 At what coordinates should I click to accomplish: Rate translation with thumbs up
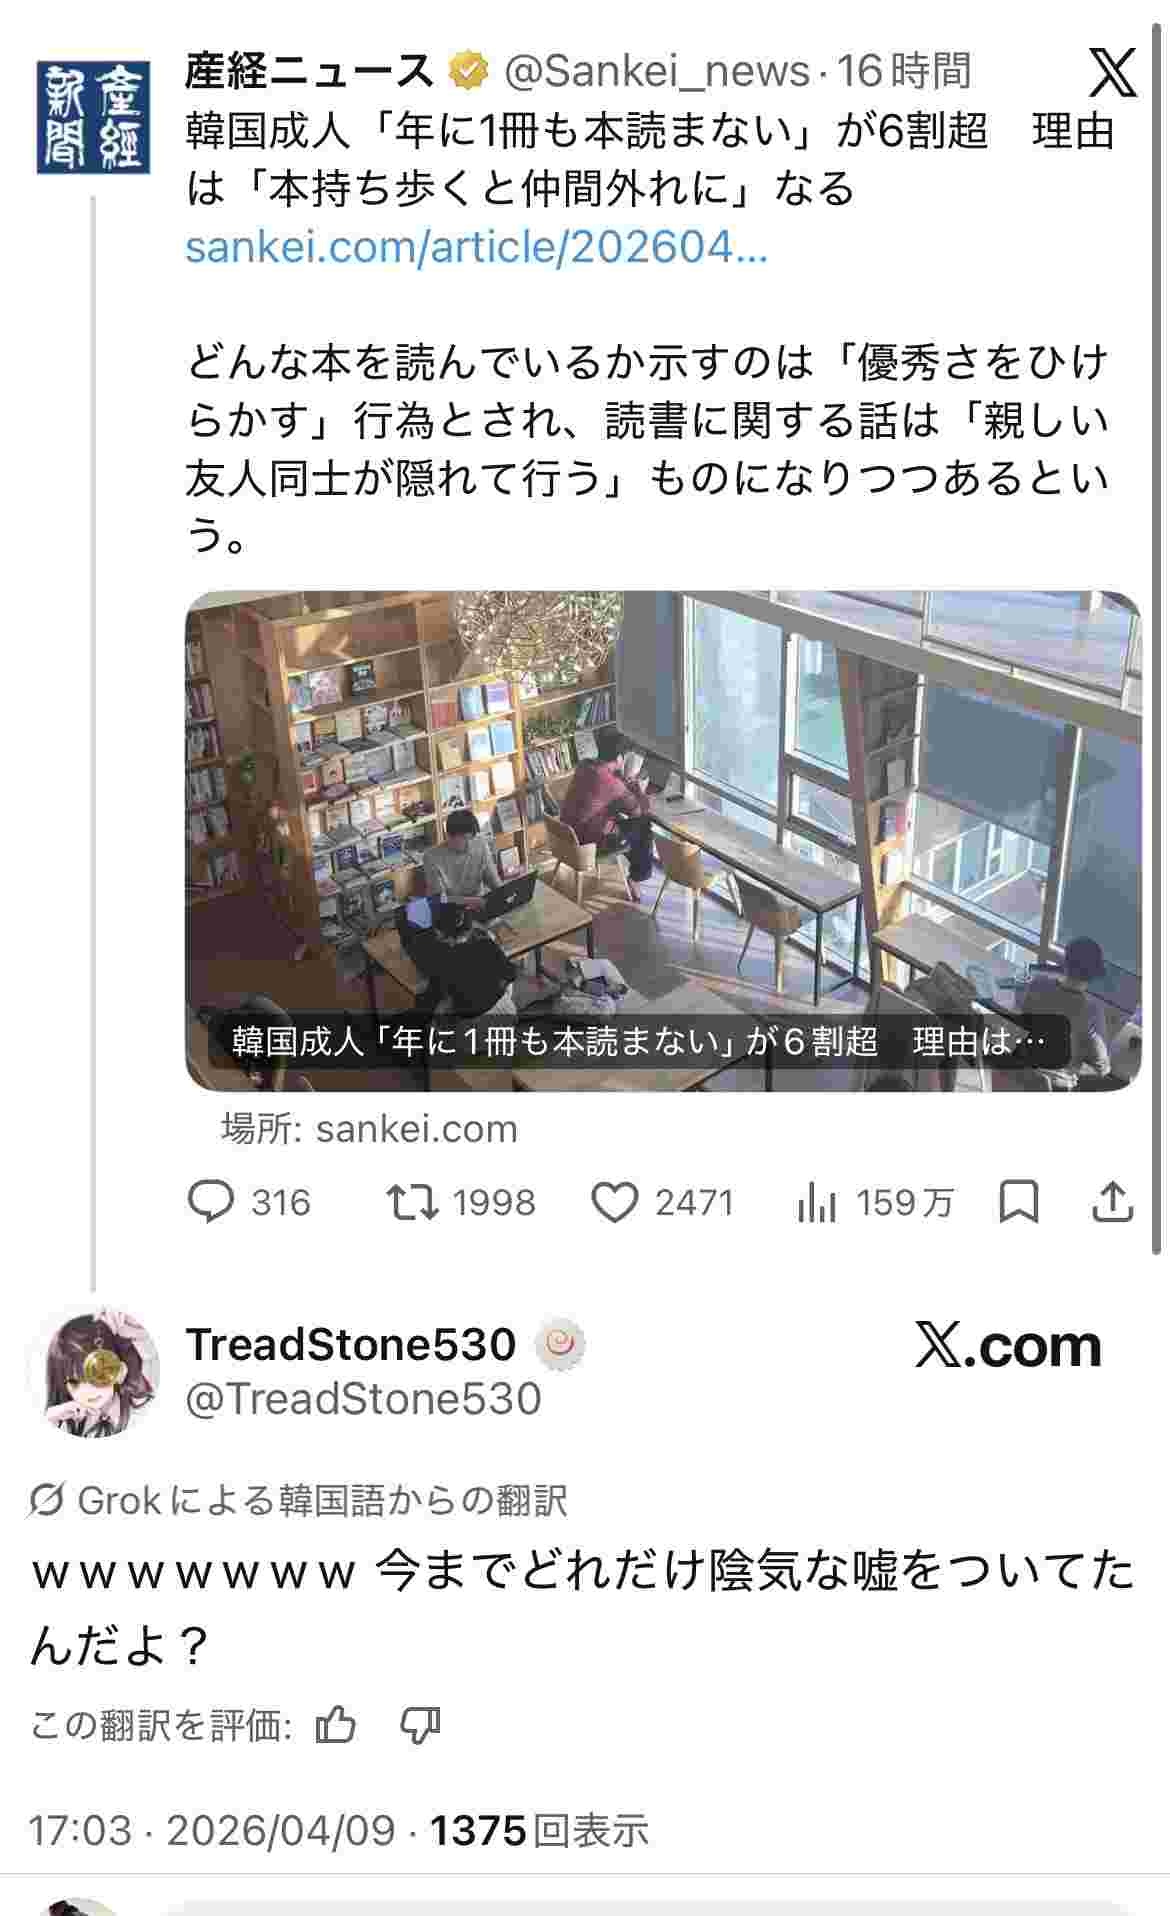[x=335, y=1725]
